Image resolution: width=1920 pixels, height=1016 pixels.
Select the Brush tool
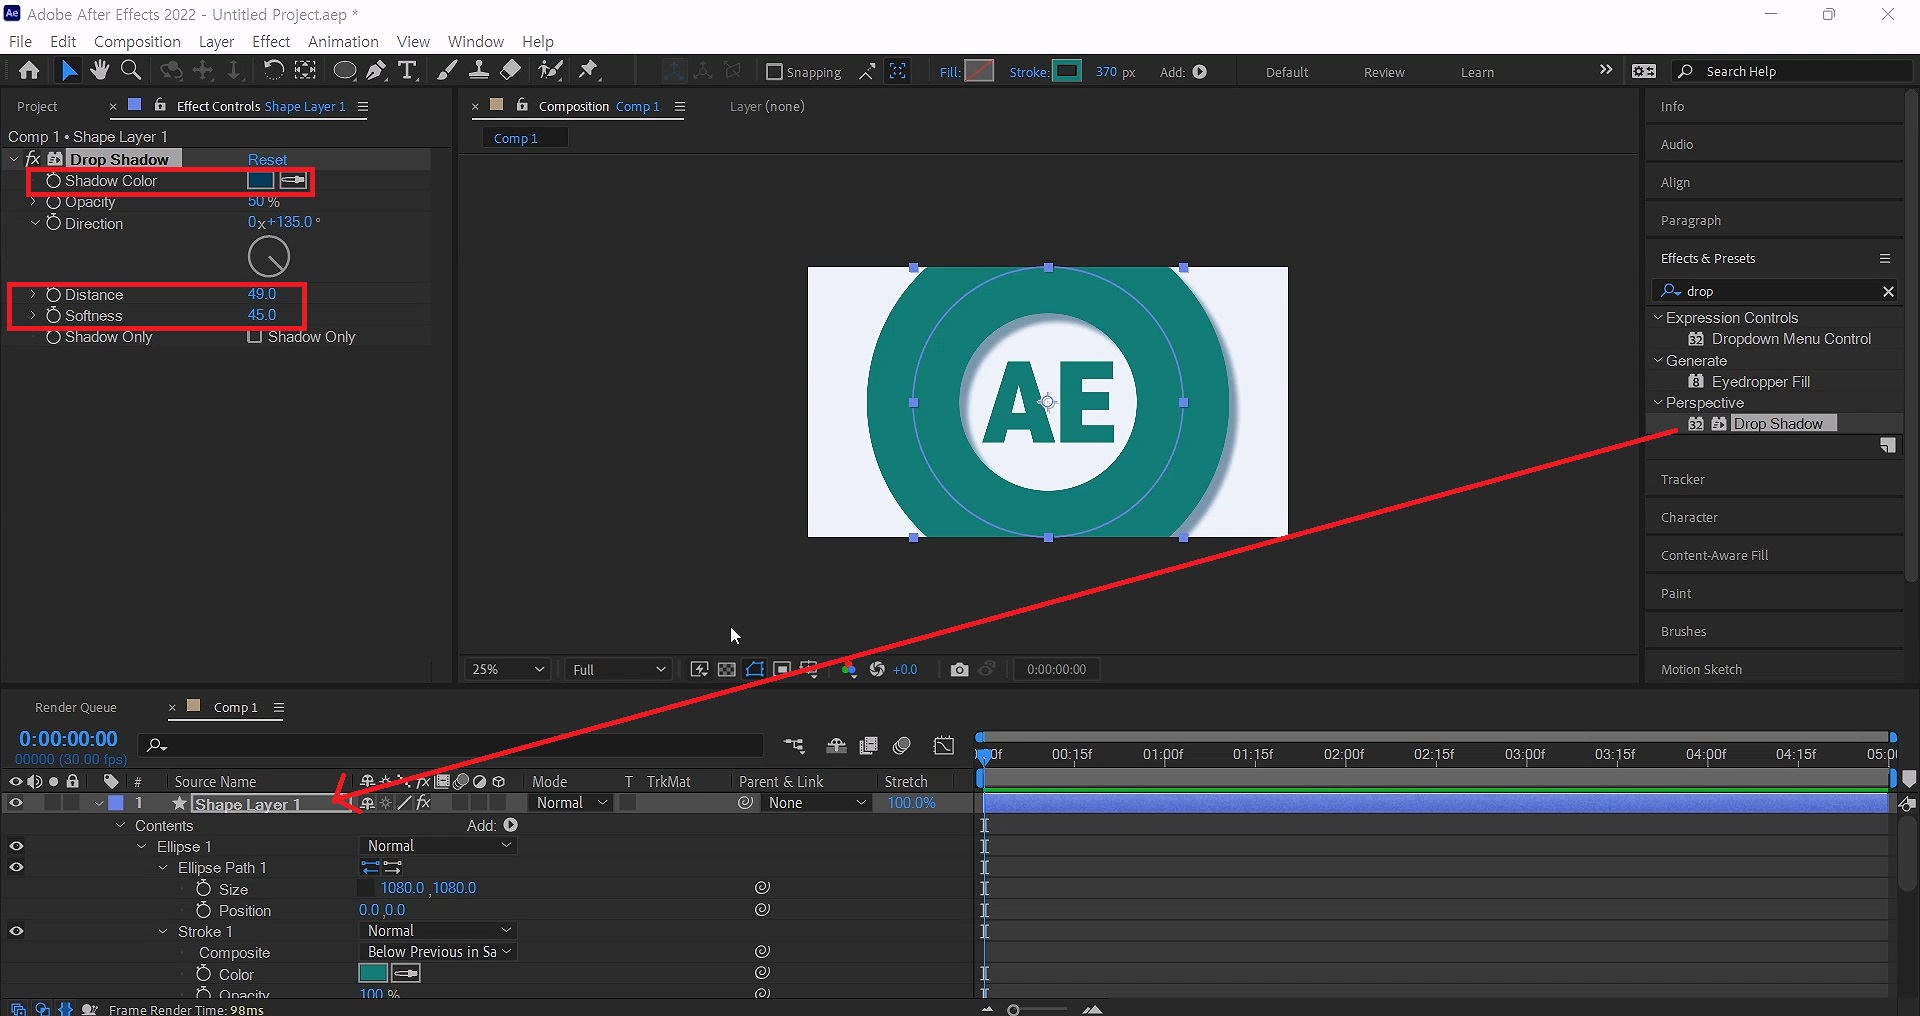[447, 70]
